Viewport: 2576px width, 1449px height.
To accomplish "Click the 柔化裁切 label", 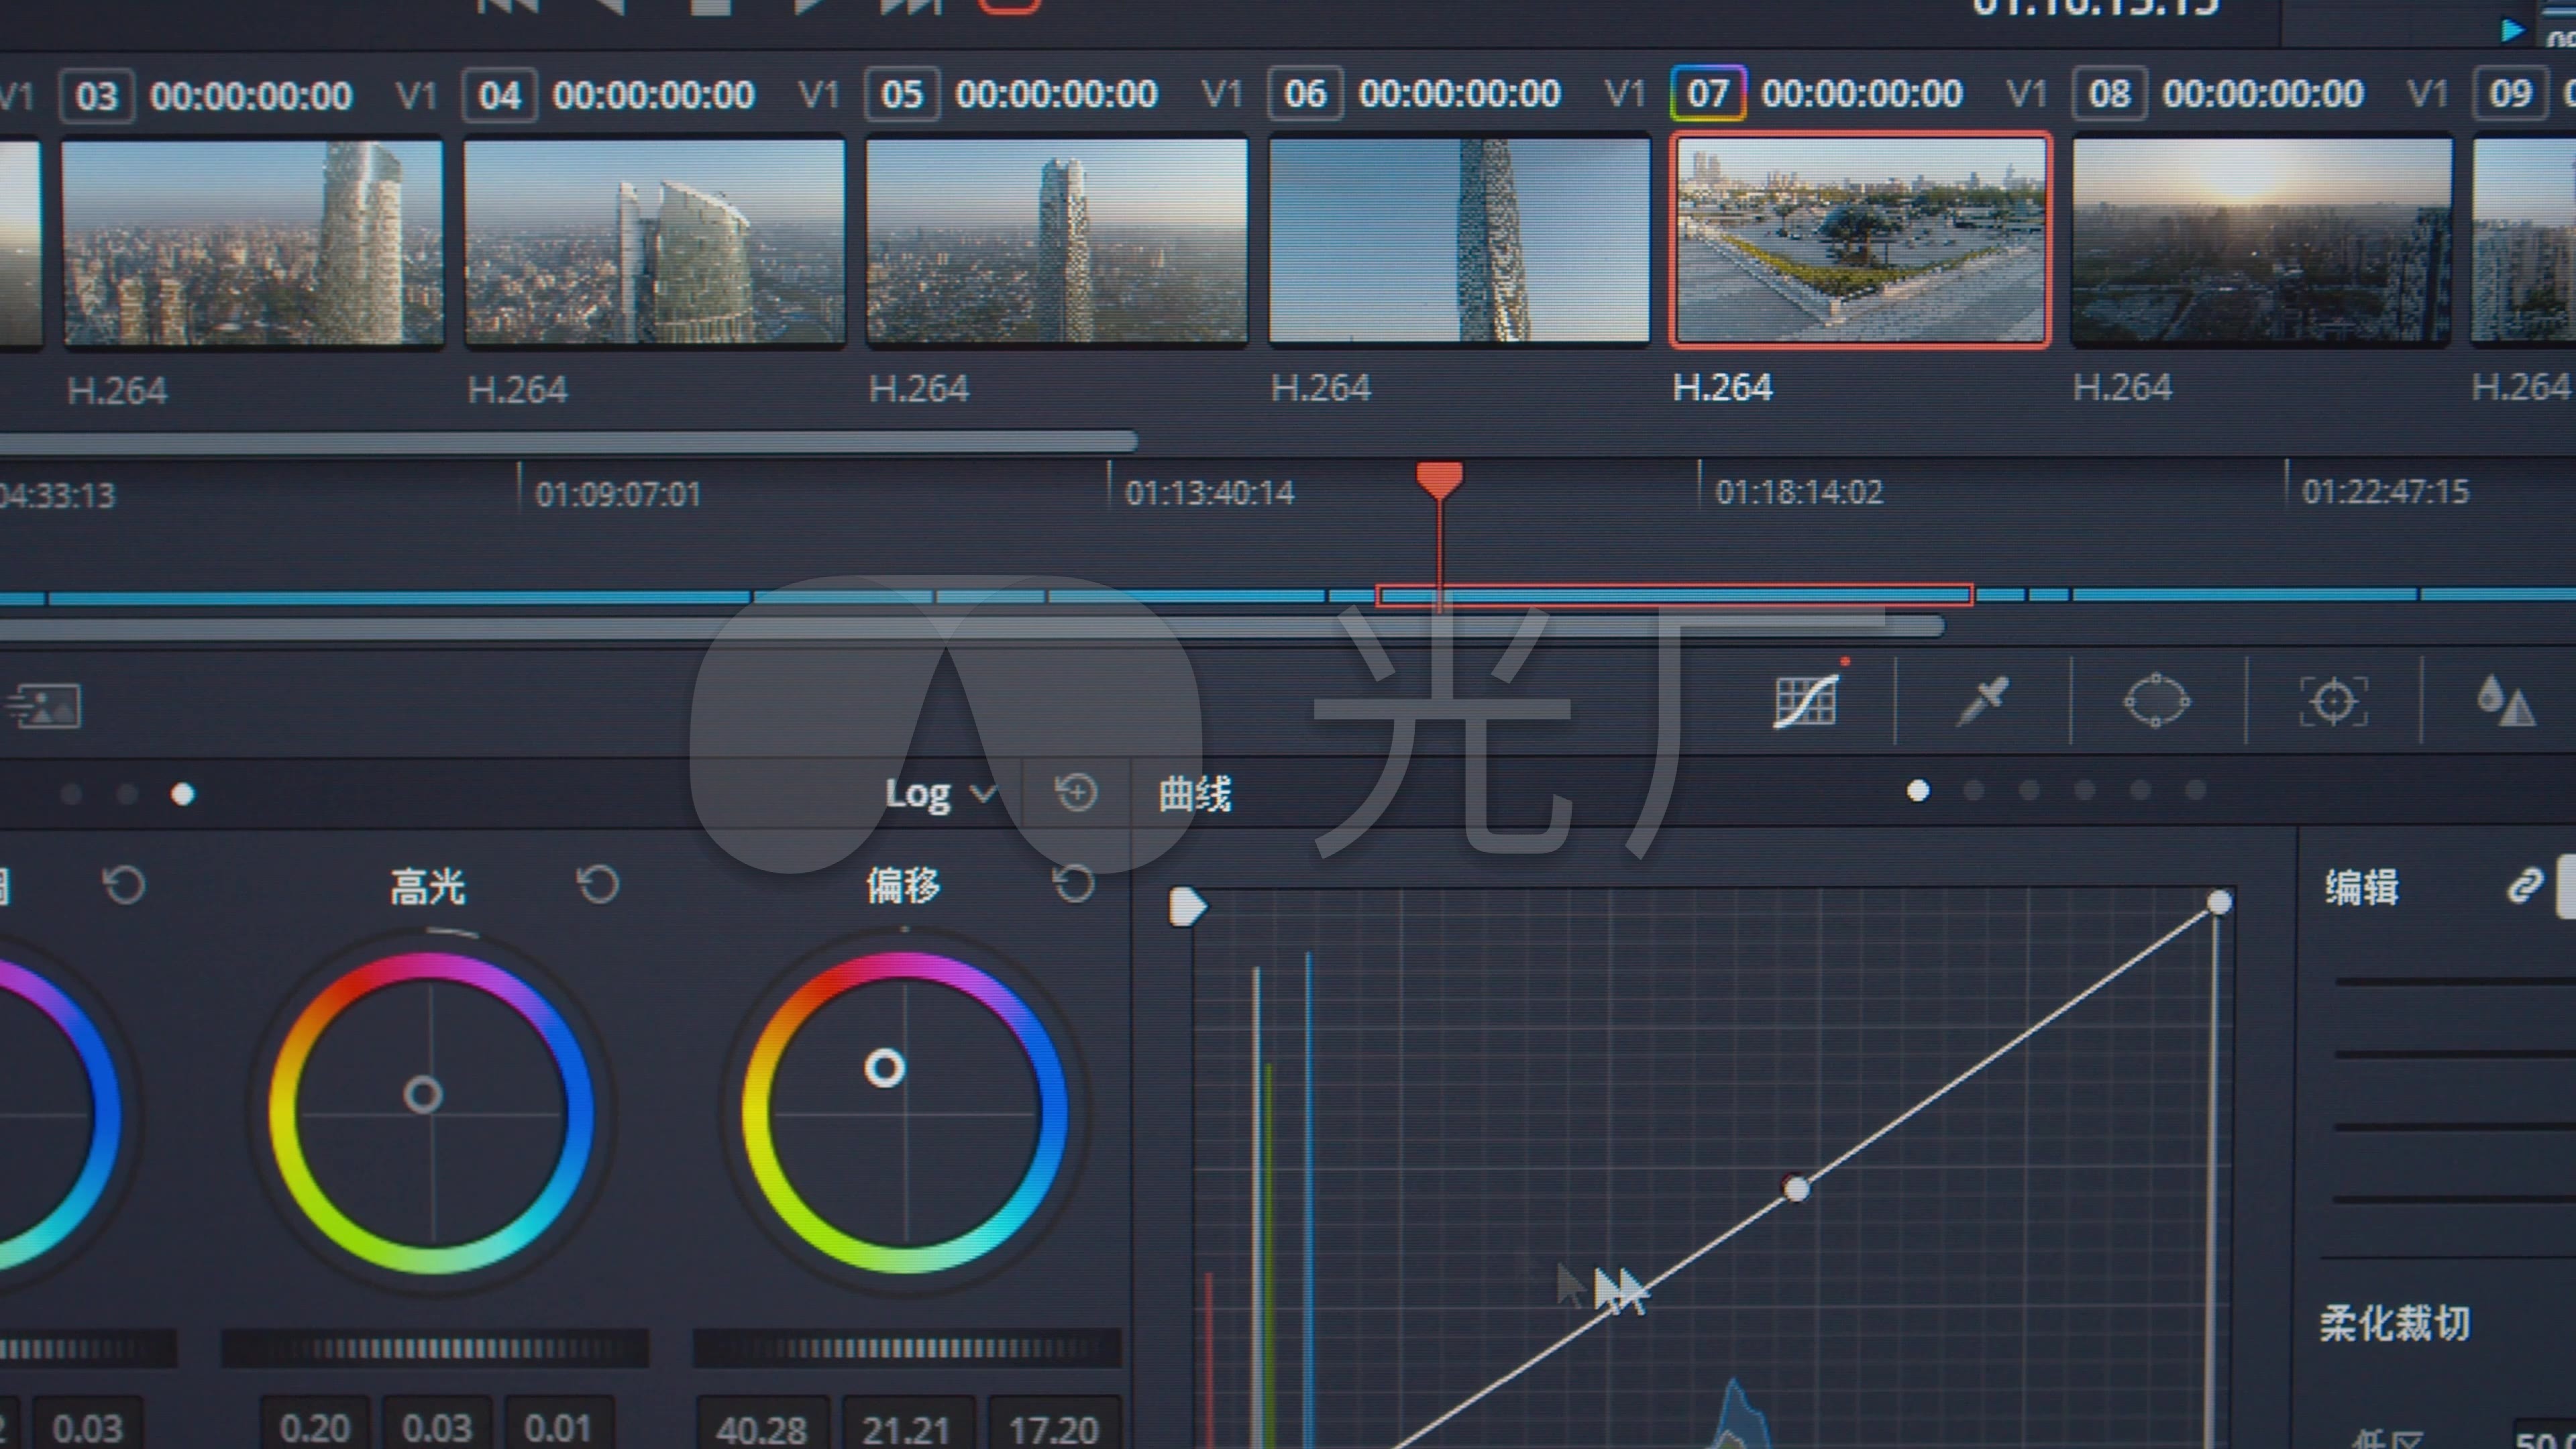I will click(2395, 1323).
